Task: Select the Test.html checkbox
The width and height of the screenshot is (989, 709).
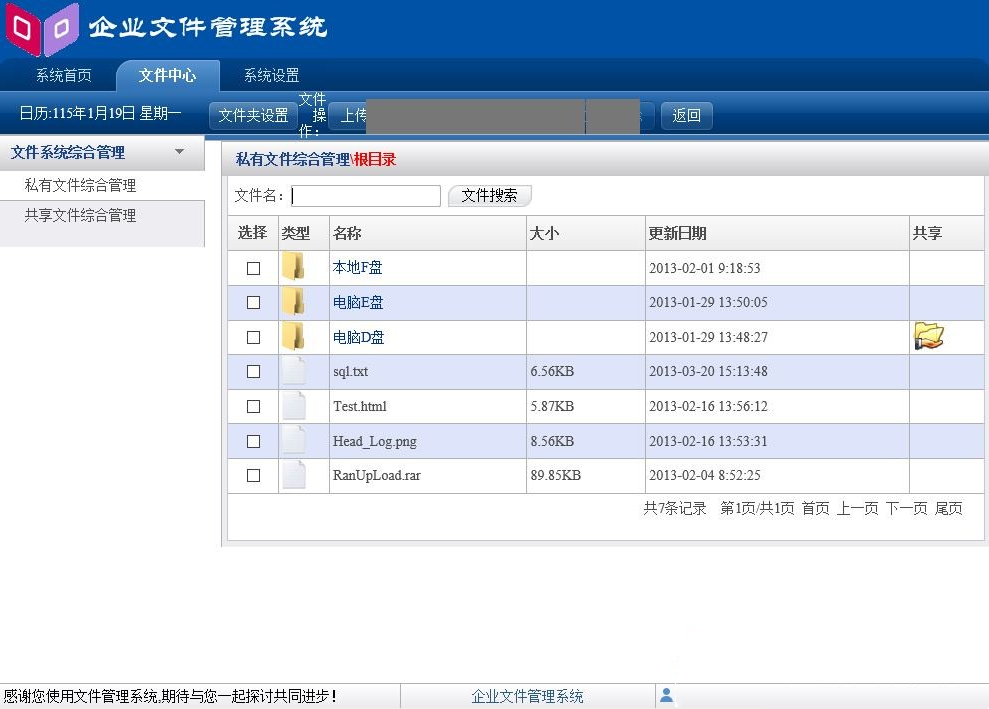Action: click(254, 406)
